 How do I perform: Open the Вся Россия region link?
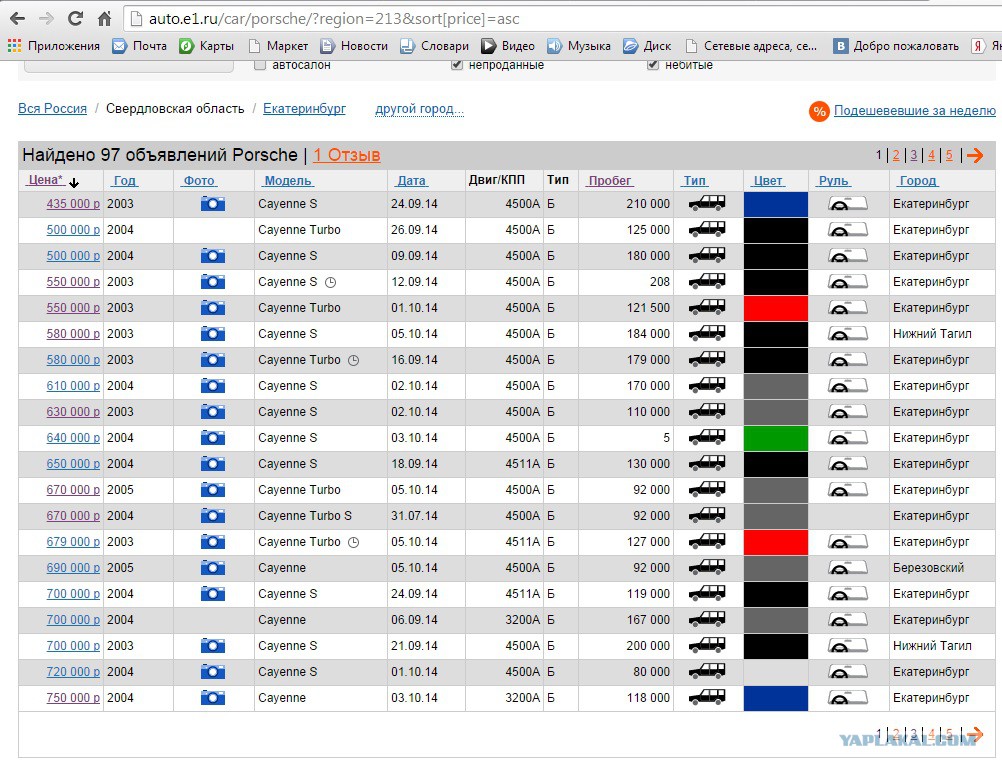tap(52, 109)
